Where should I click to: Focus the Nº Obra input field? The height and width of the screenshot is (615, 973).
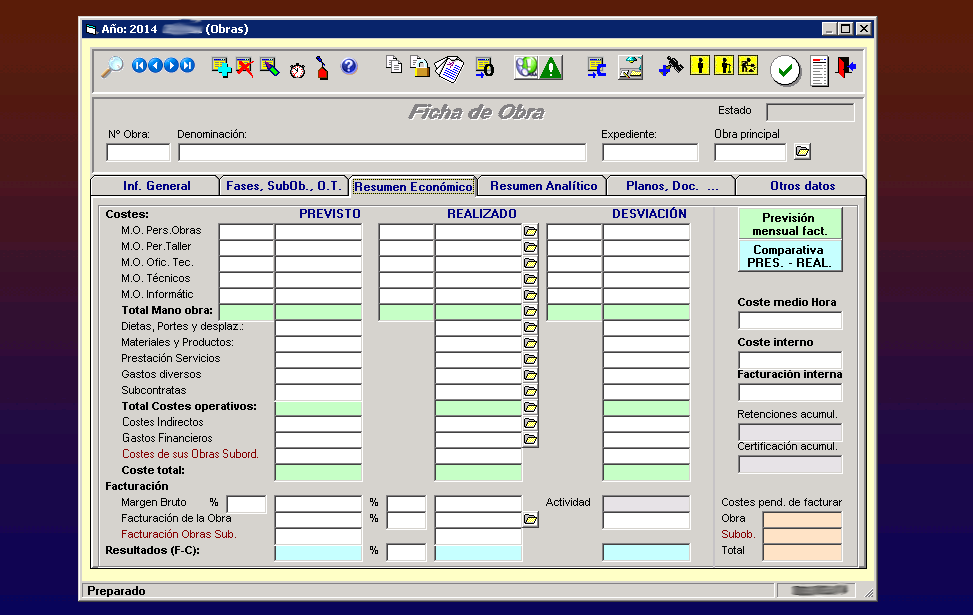[138, 152]
